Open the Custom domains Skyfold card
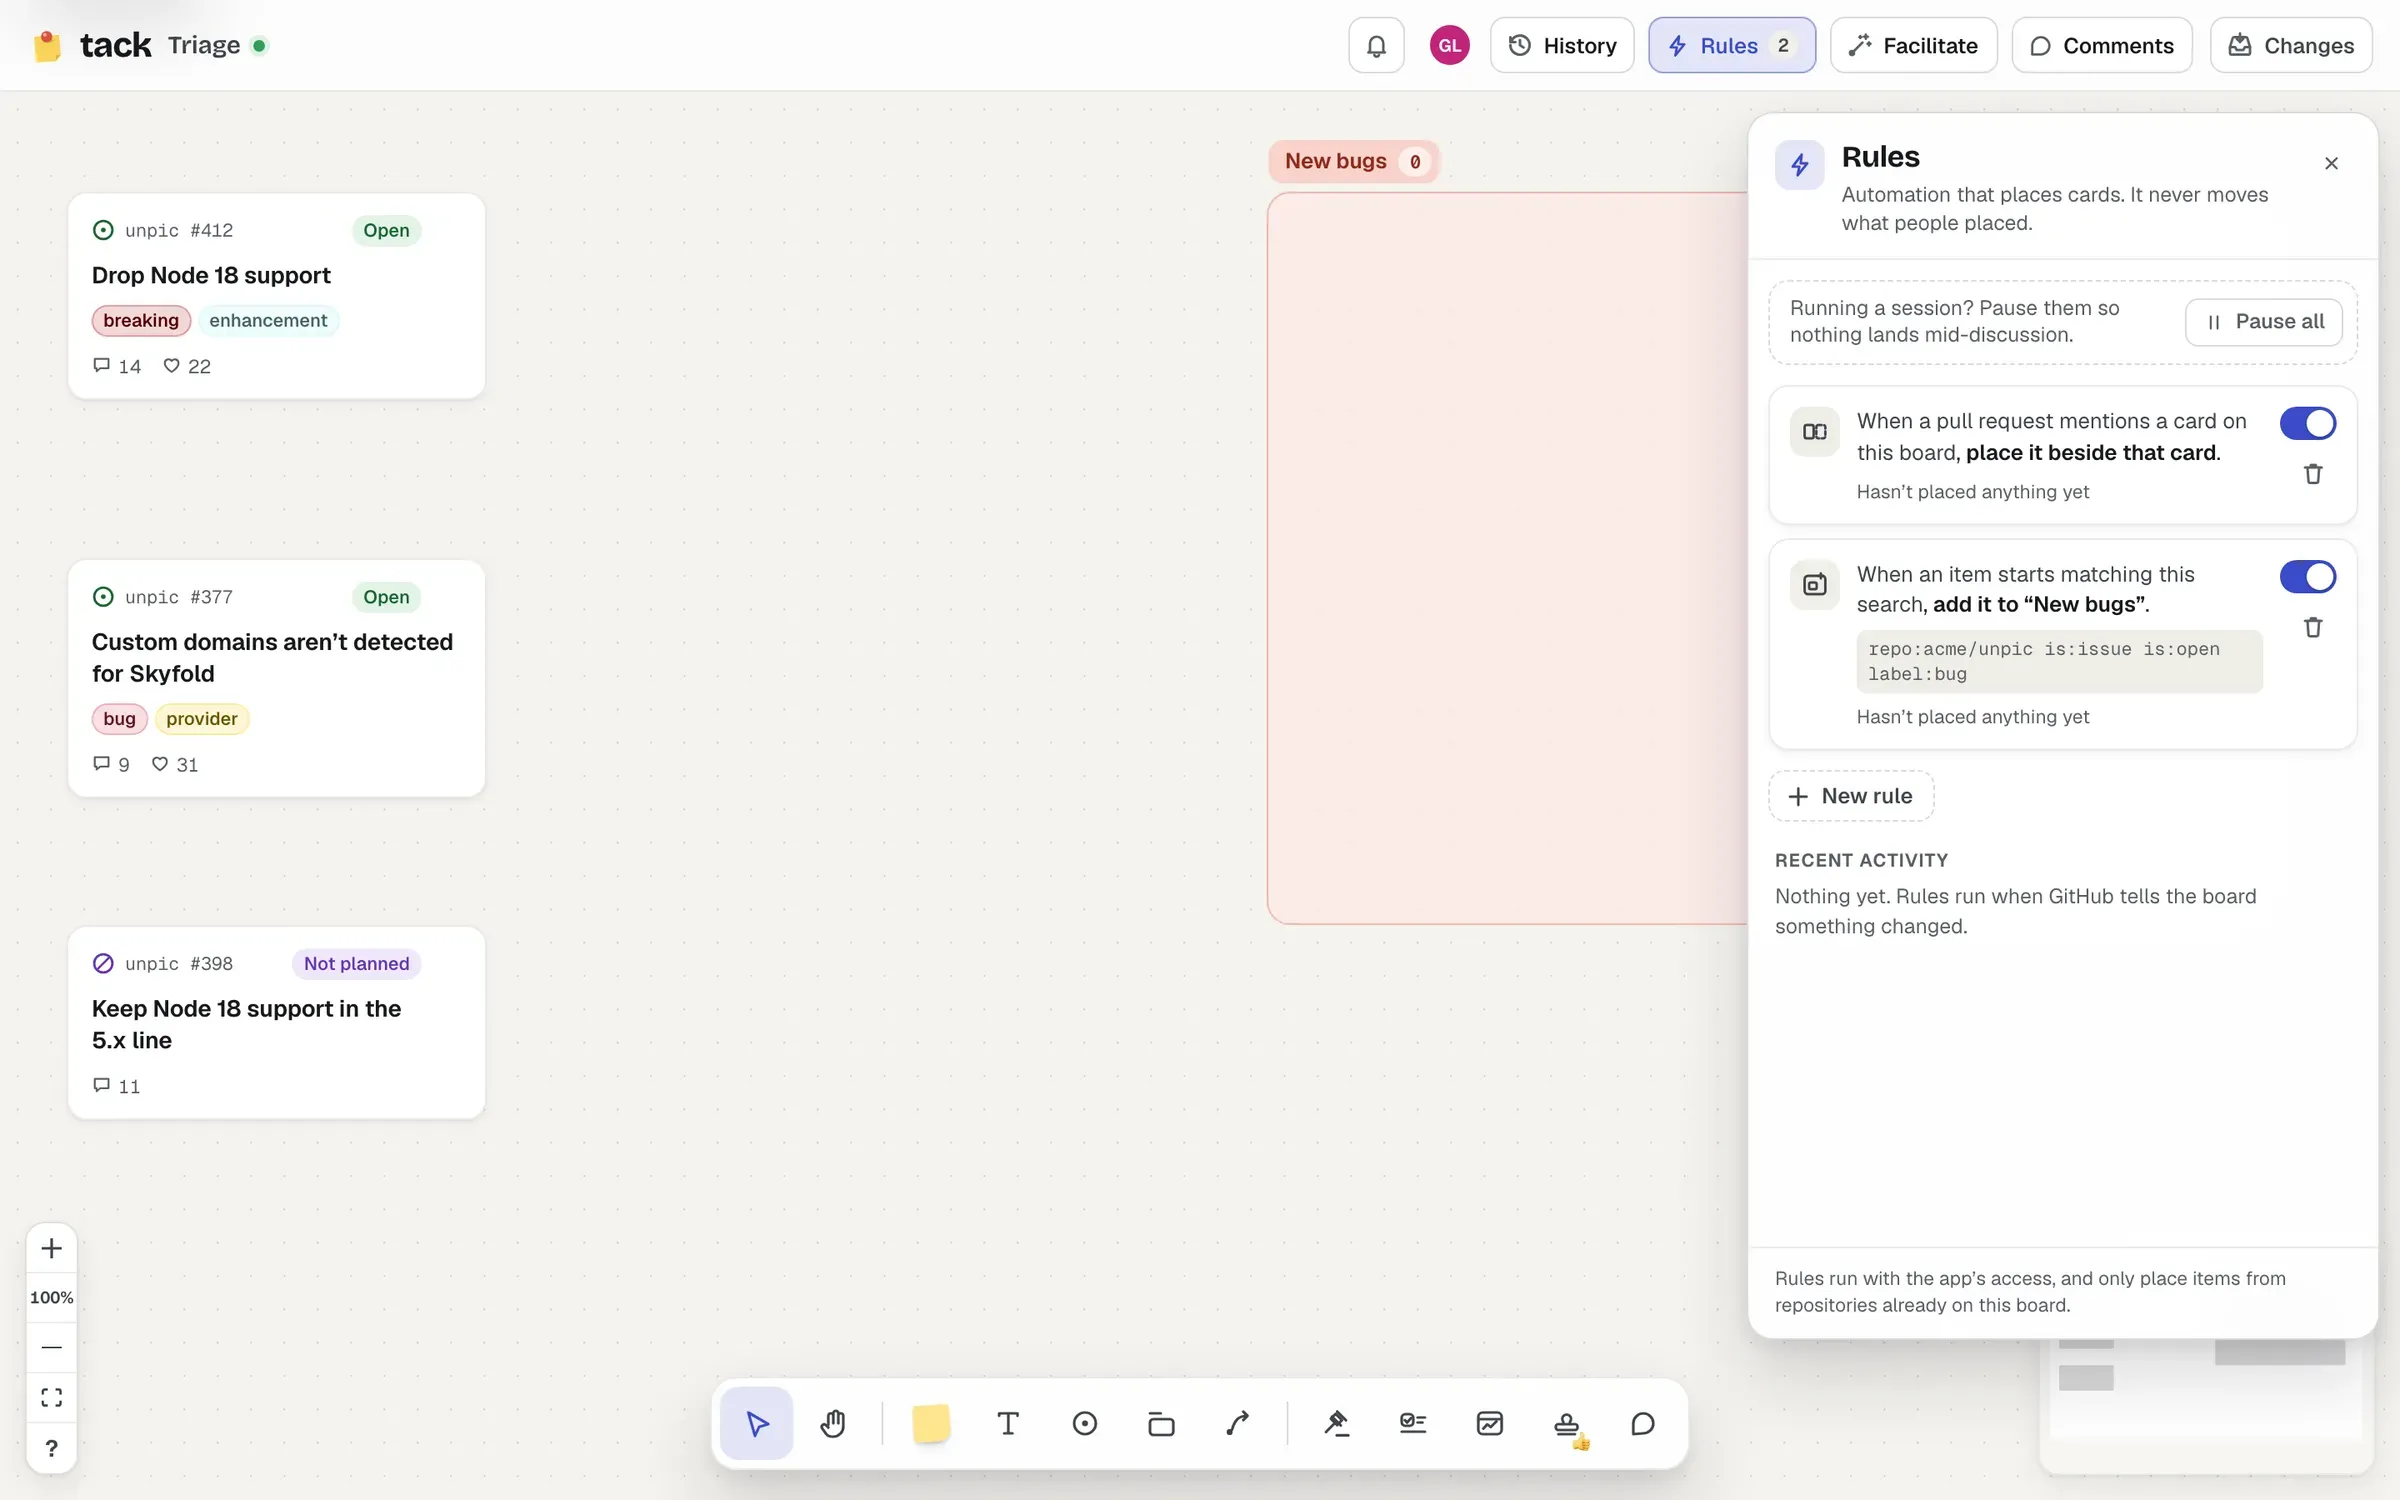 click(x=277, y=678)
